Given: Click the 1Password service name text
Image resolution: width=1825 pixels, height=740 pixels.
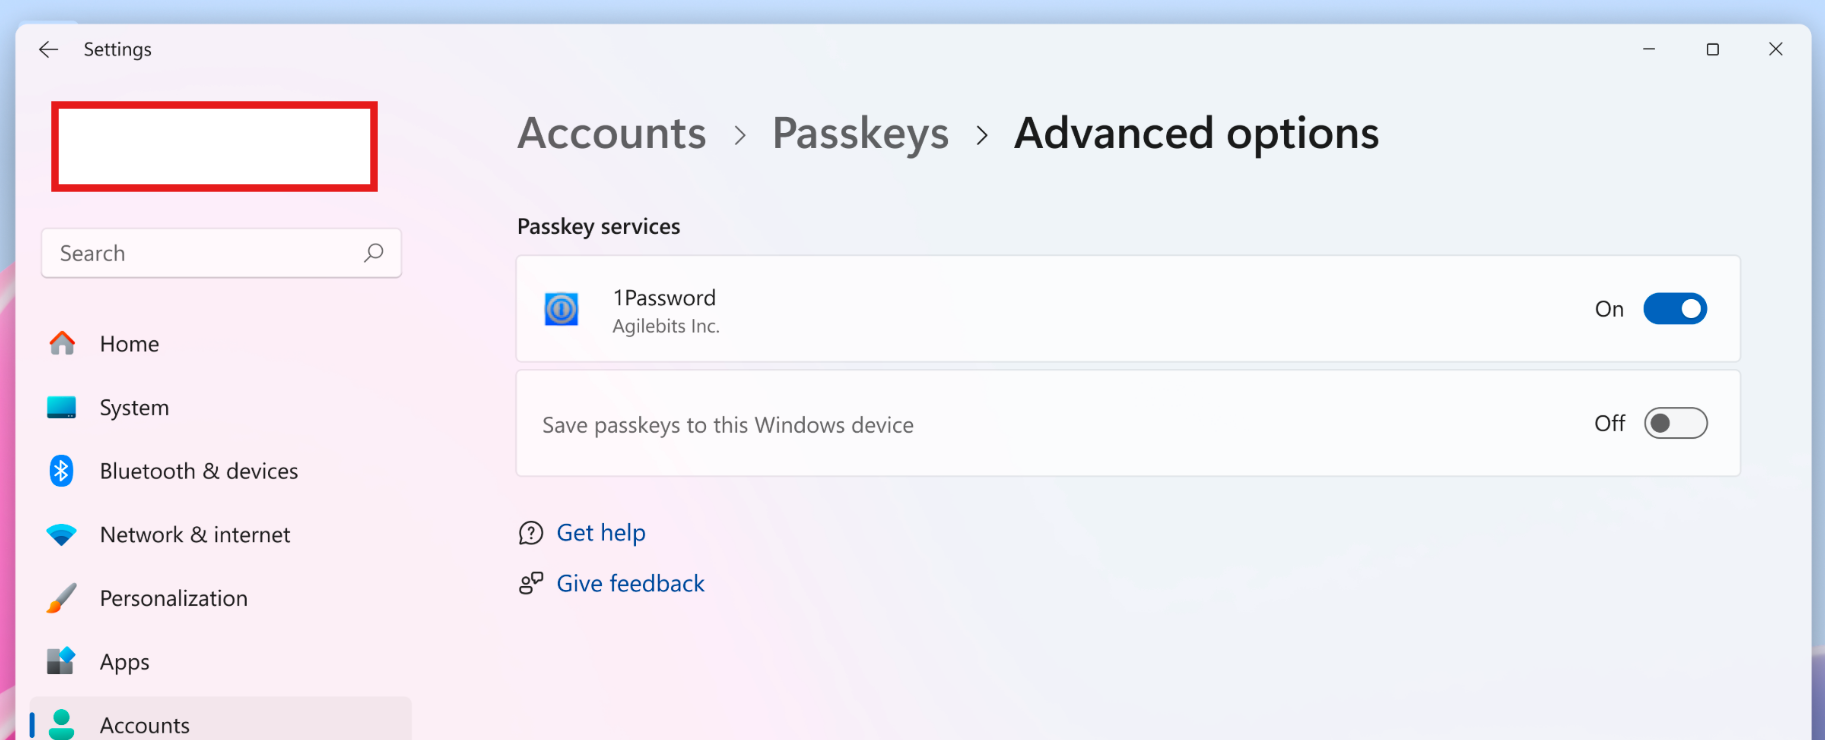Looking at the screenshot, I should click(x=664, y=298).
